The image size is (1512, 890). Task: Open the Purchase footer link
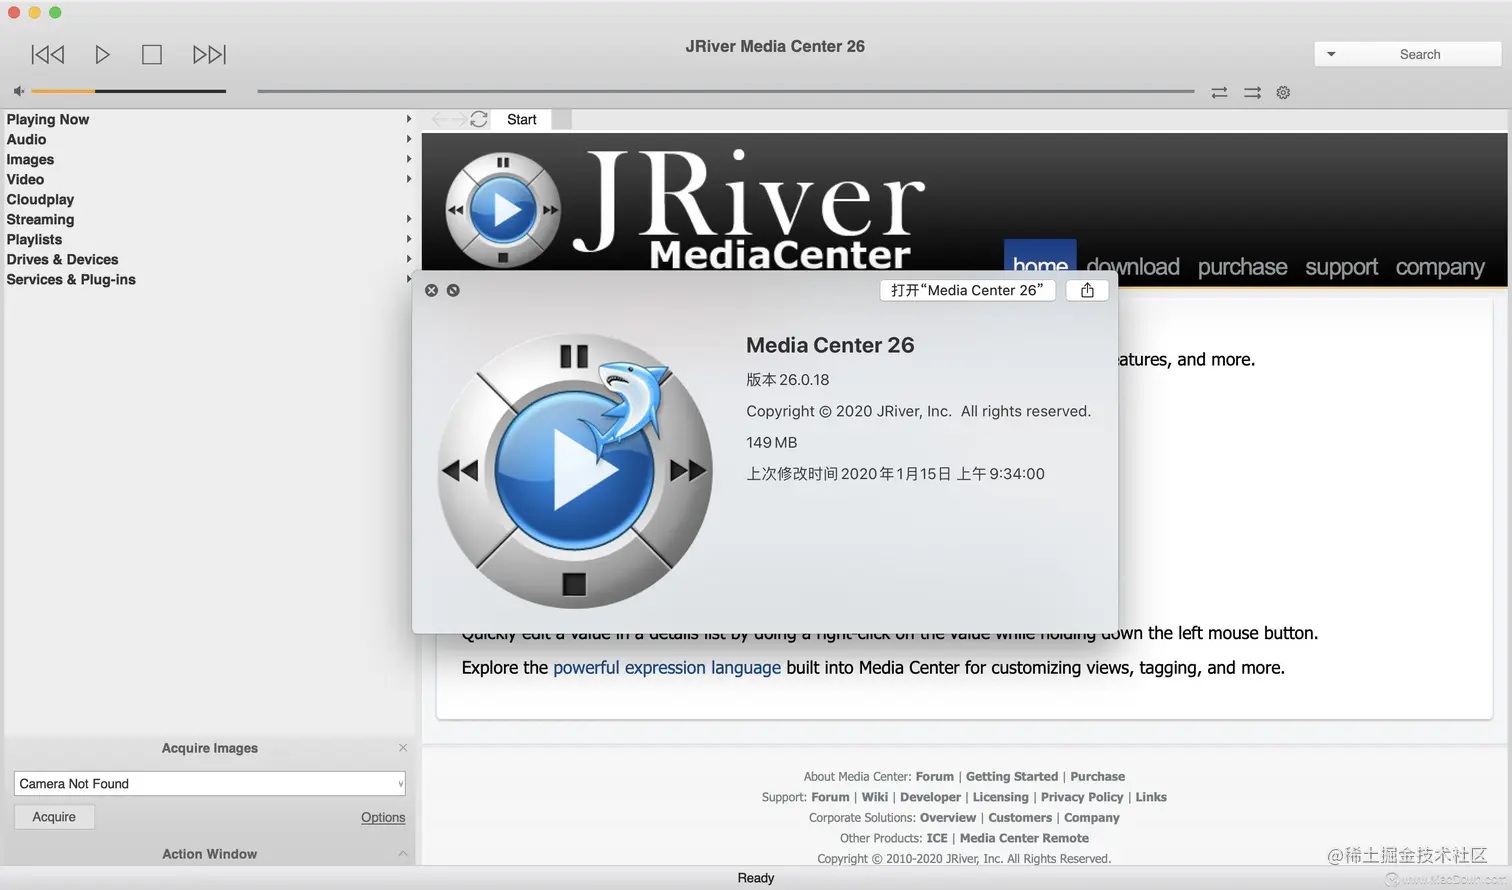pyautogui.click(x=1097, y=776)
